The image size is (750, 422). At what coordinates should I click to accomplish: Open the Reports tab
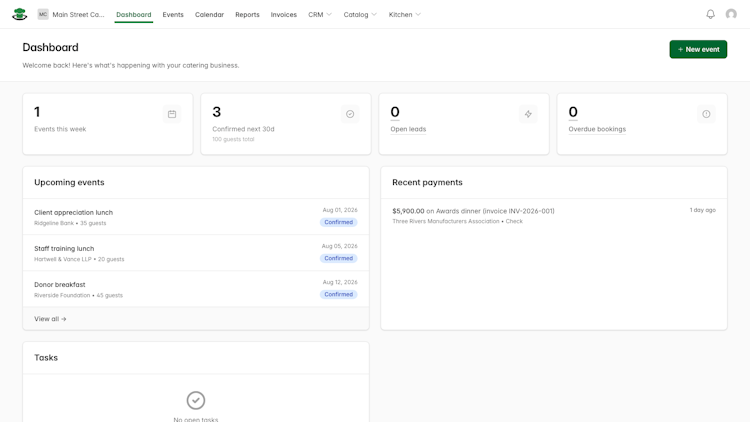(247, 14)
